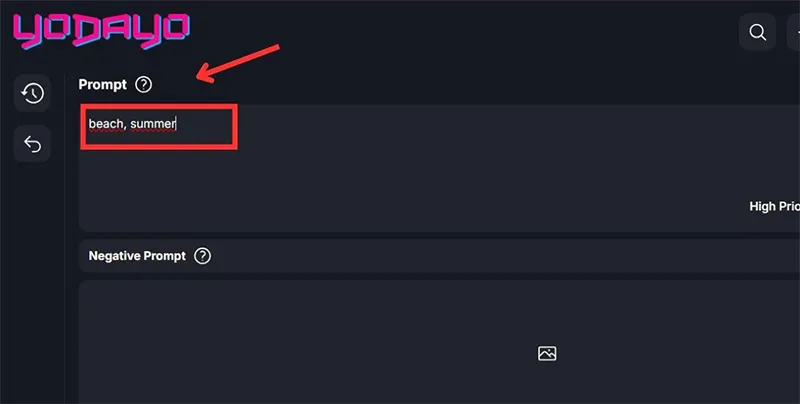The image size is (800, 404).
Task: Open generation history clock icon
Action: click(x=33, y=93)
